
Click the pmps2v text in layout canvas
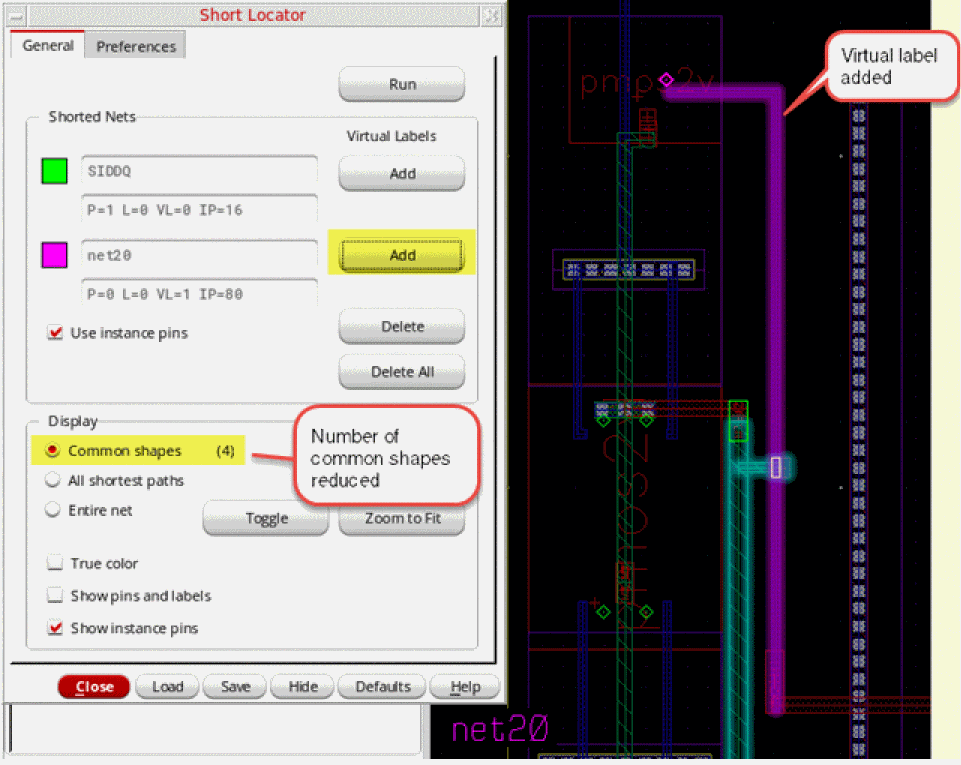pyautogui.click(x=647, y=81)
